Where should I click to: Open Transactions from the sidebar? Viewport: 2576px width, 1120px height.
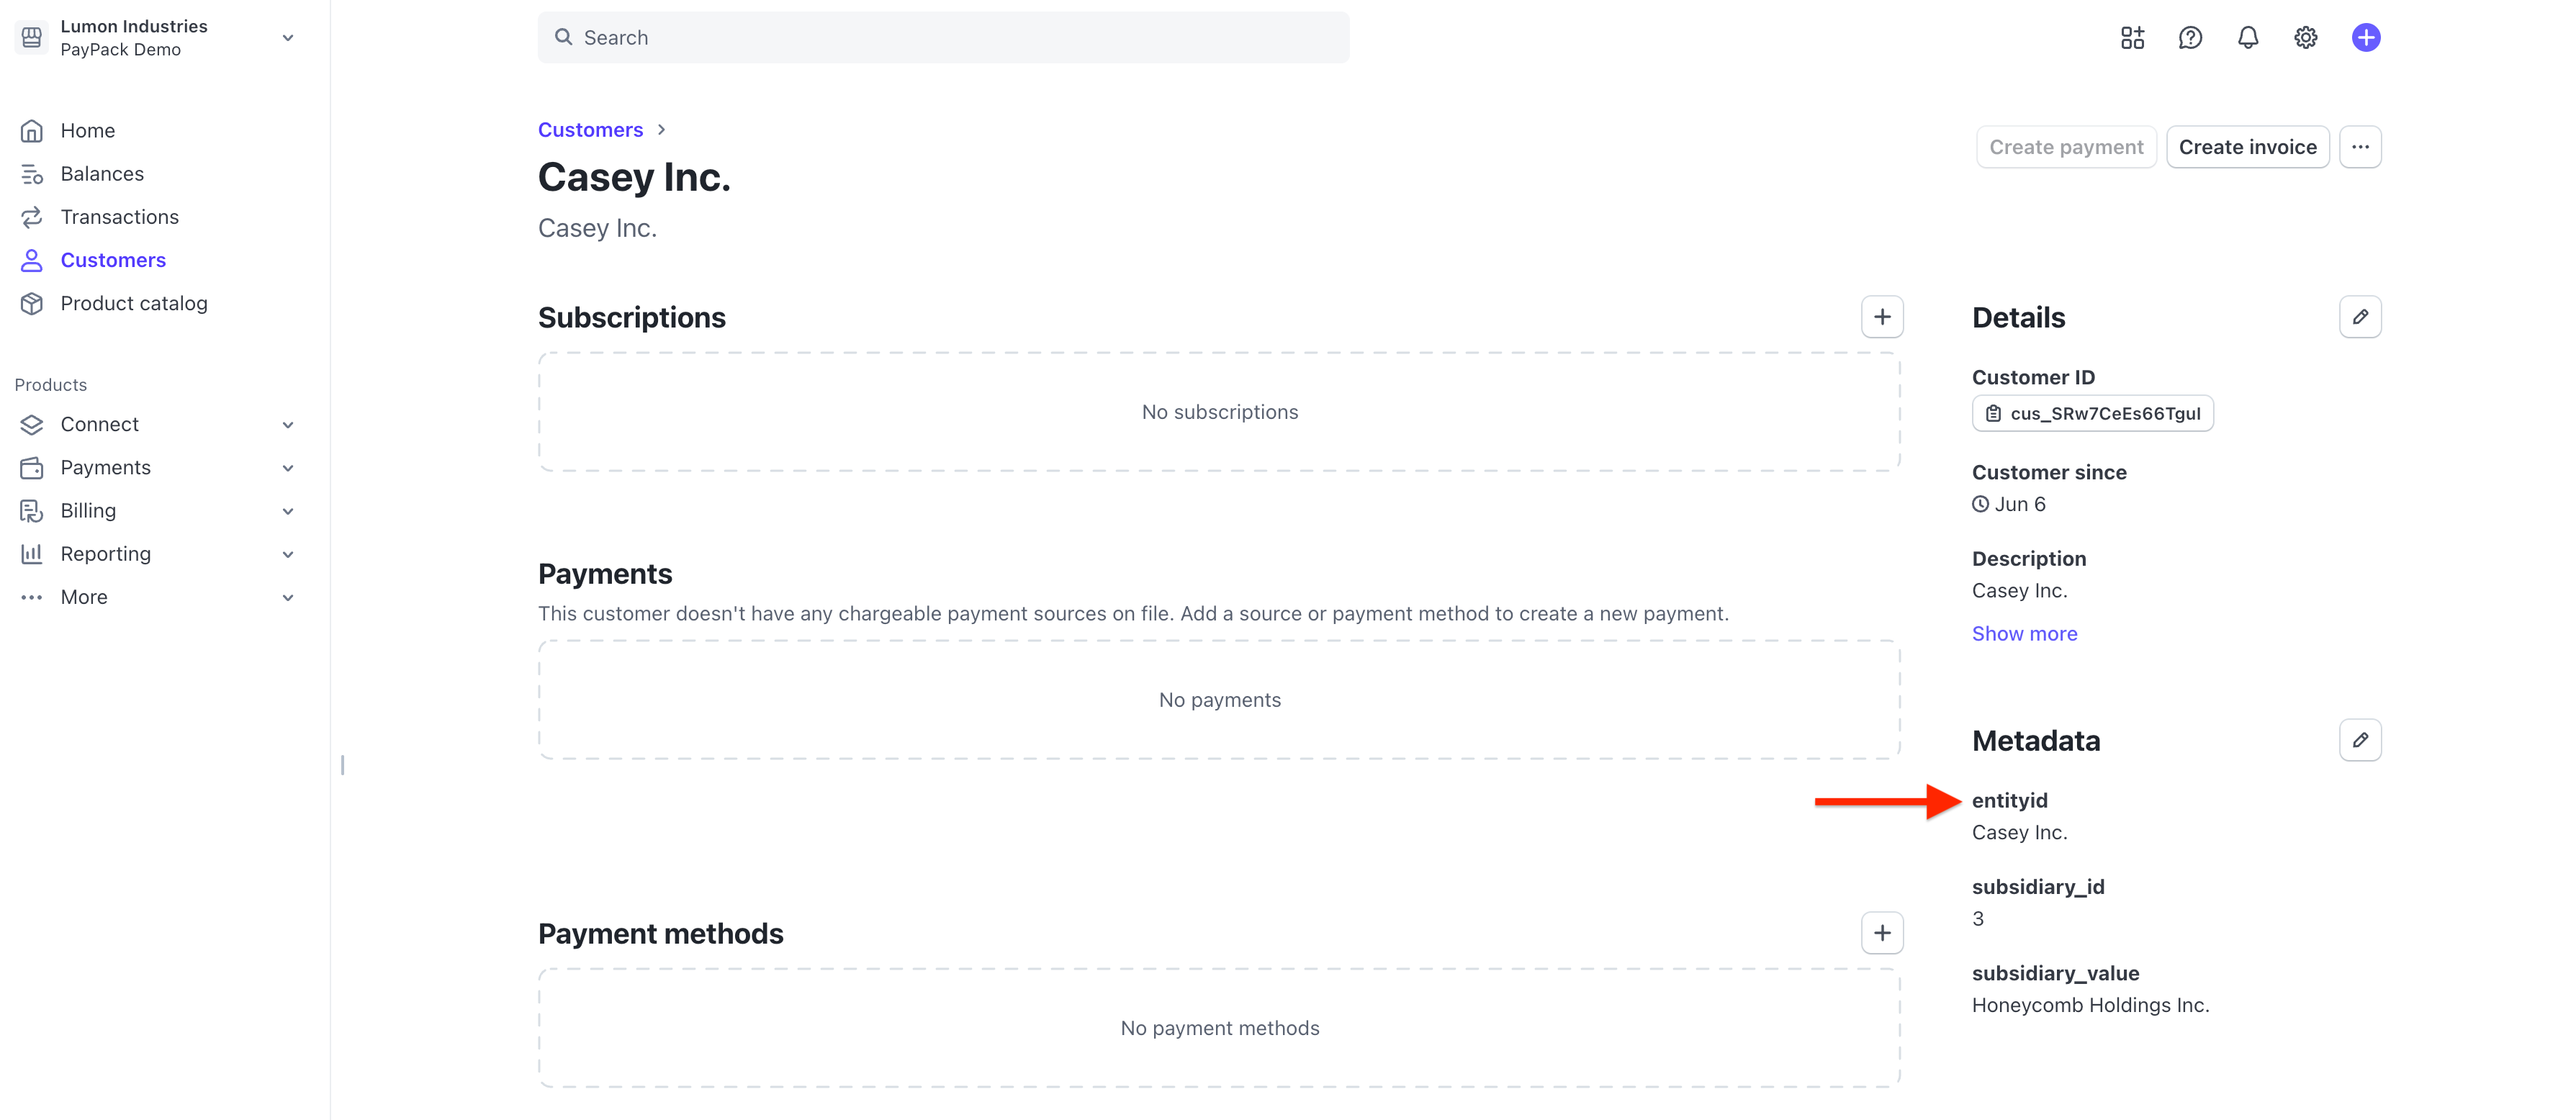[x=119, y=216]
